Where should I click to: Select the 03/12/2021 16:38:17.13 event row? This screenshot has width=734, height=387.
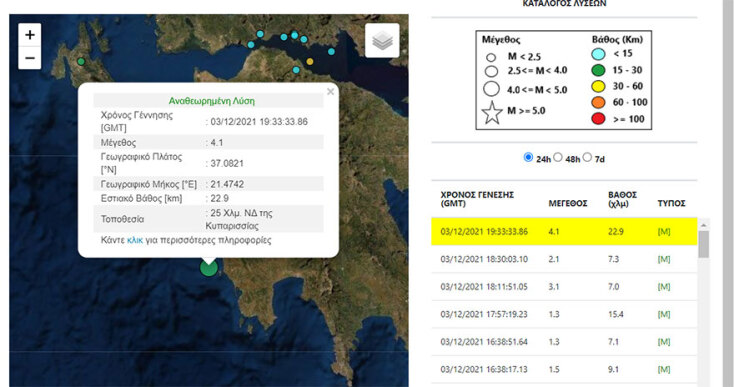[564, 369]
